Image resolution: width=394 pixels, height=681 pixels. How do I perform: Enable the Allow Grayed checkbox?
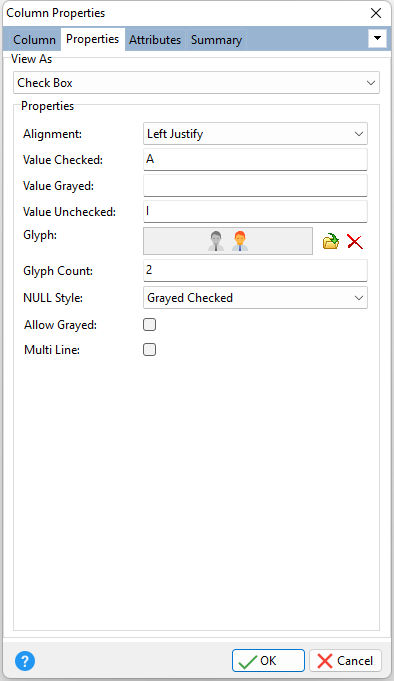click(149, 324)
